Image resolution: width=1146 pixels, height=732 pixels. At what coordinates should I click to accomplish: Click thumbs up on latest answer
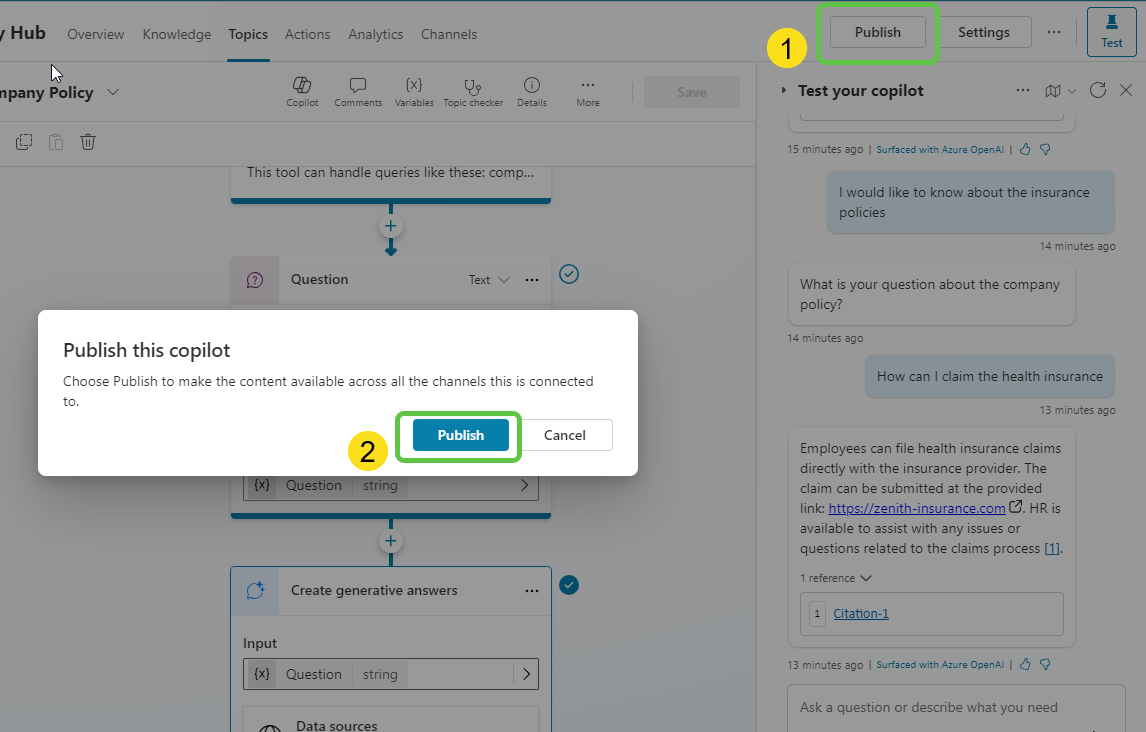pos(1025,664)
